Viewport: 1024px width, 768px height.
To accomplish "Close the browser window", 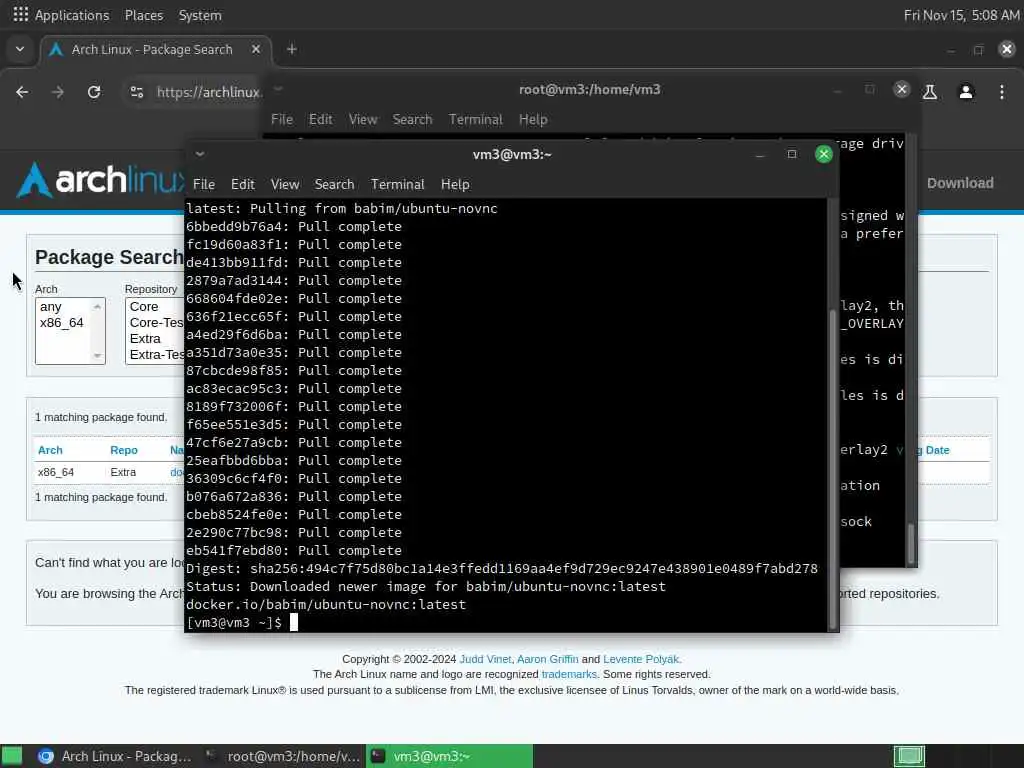I will pos(1006,49).
